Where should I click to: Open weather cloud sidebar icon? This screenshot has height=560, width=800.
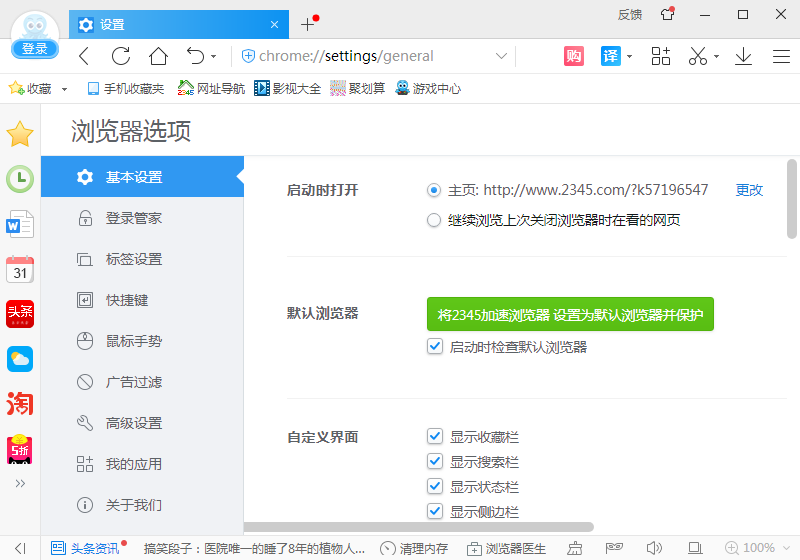[x=20, y=359]
